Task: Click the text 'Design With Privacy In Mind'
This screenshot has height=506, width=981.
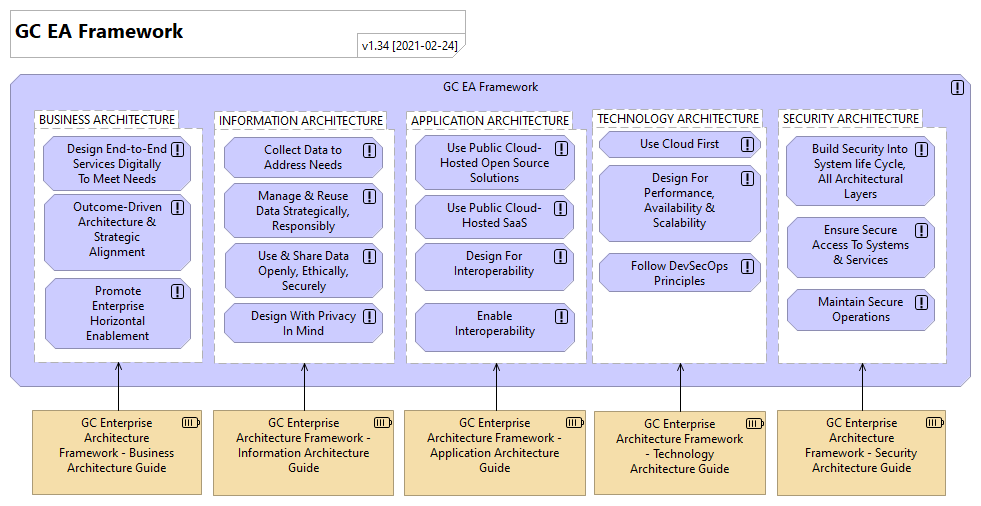Action: click(x=303, y=323)
